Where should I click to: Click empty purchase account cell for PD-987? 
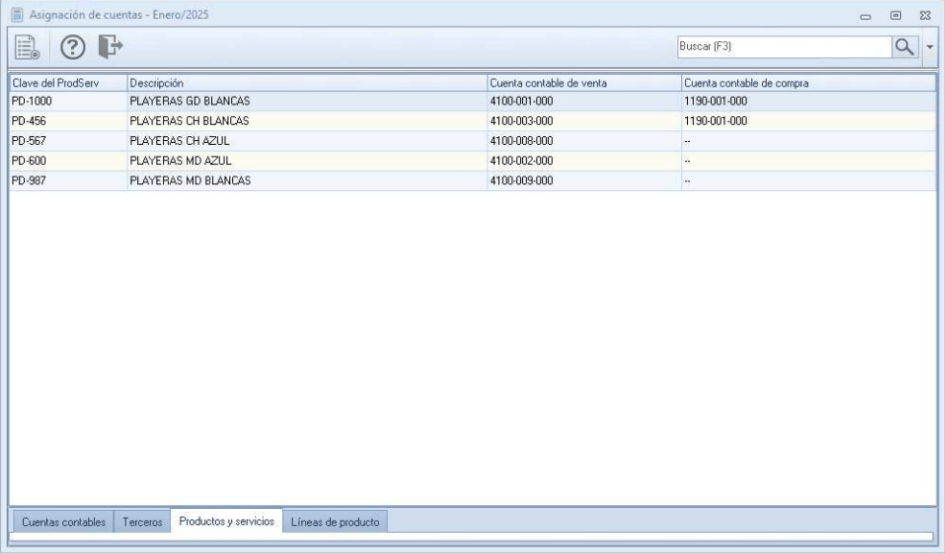808,181
